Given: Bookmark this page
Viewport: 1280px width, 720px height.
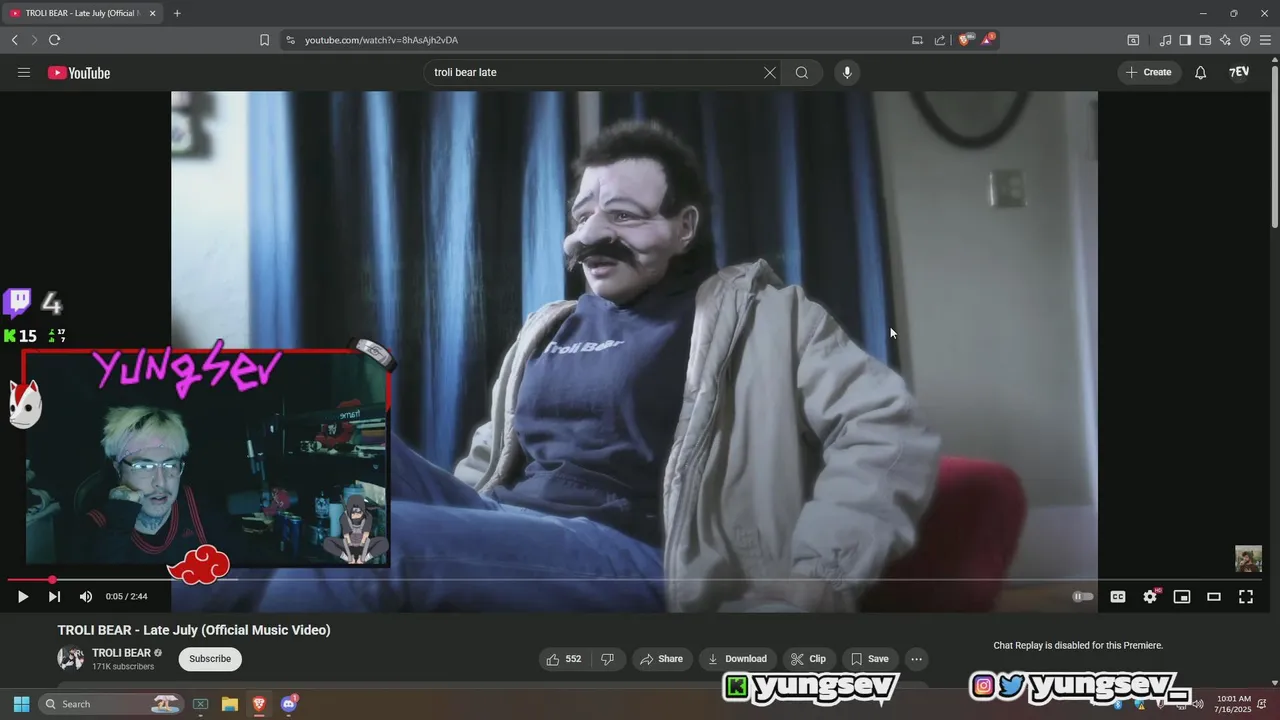Looking at the screenshot, I should click(x=264, y=40).
